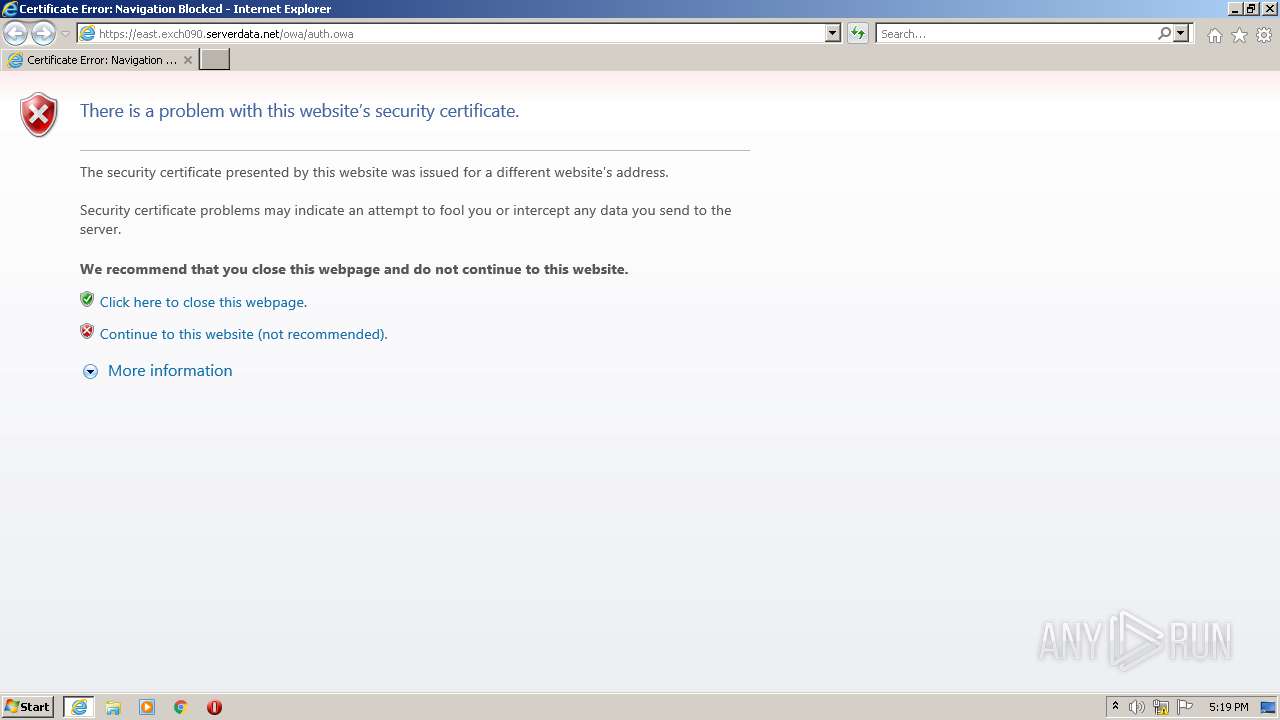Click the browser Forward arrow button

point(43,34)
